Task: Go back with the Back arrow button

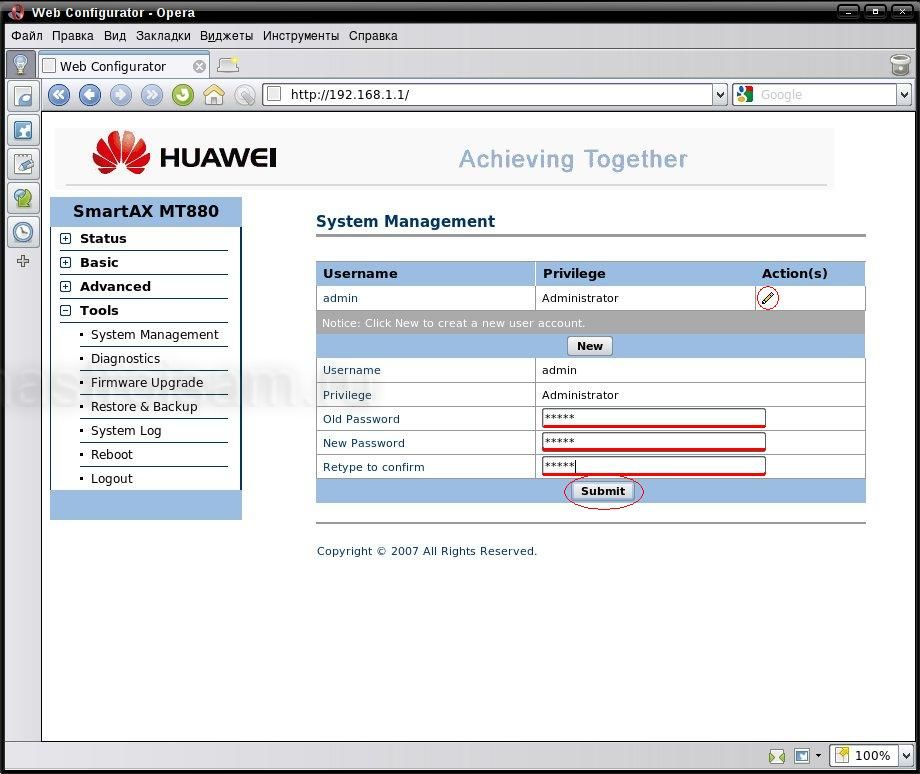Action: 90,94
